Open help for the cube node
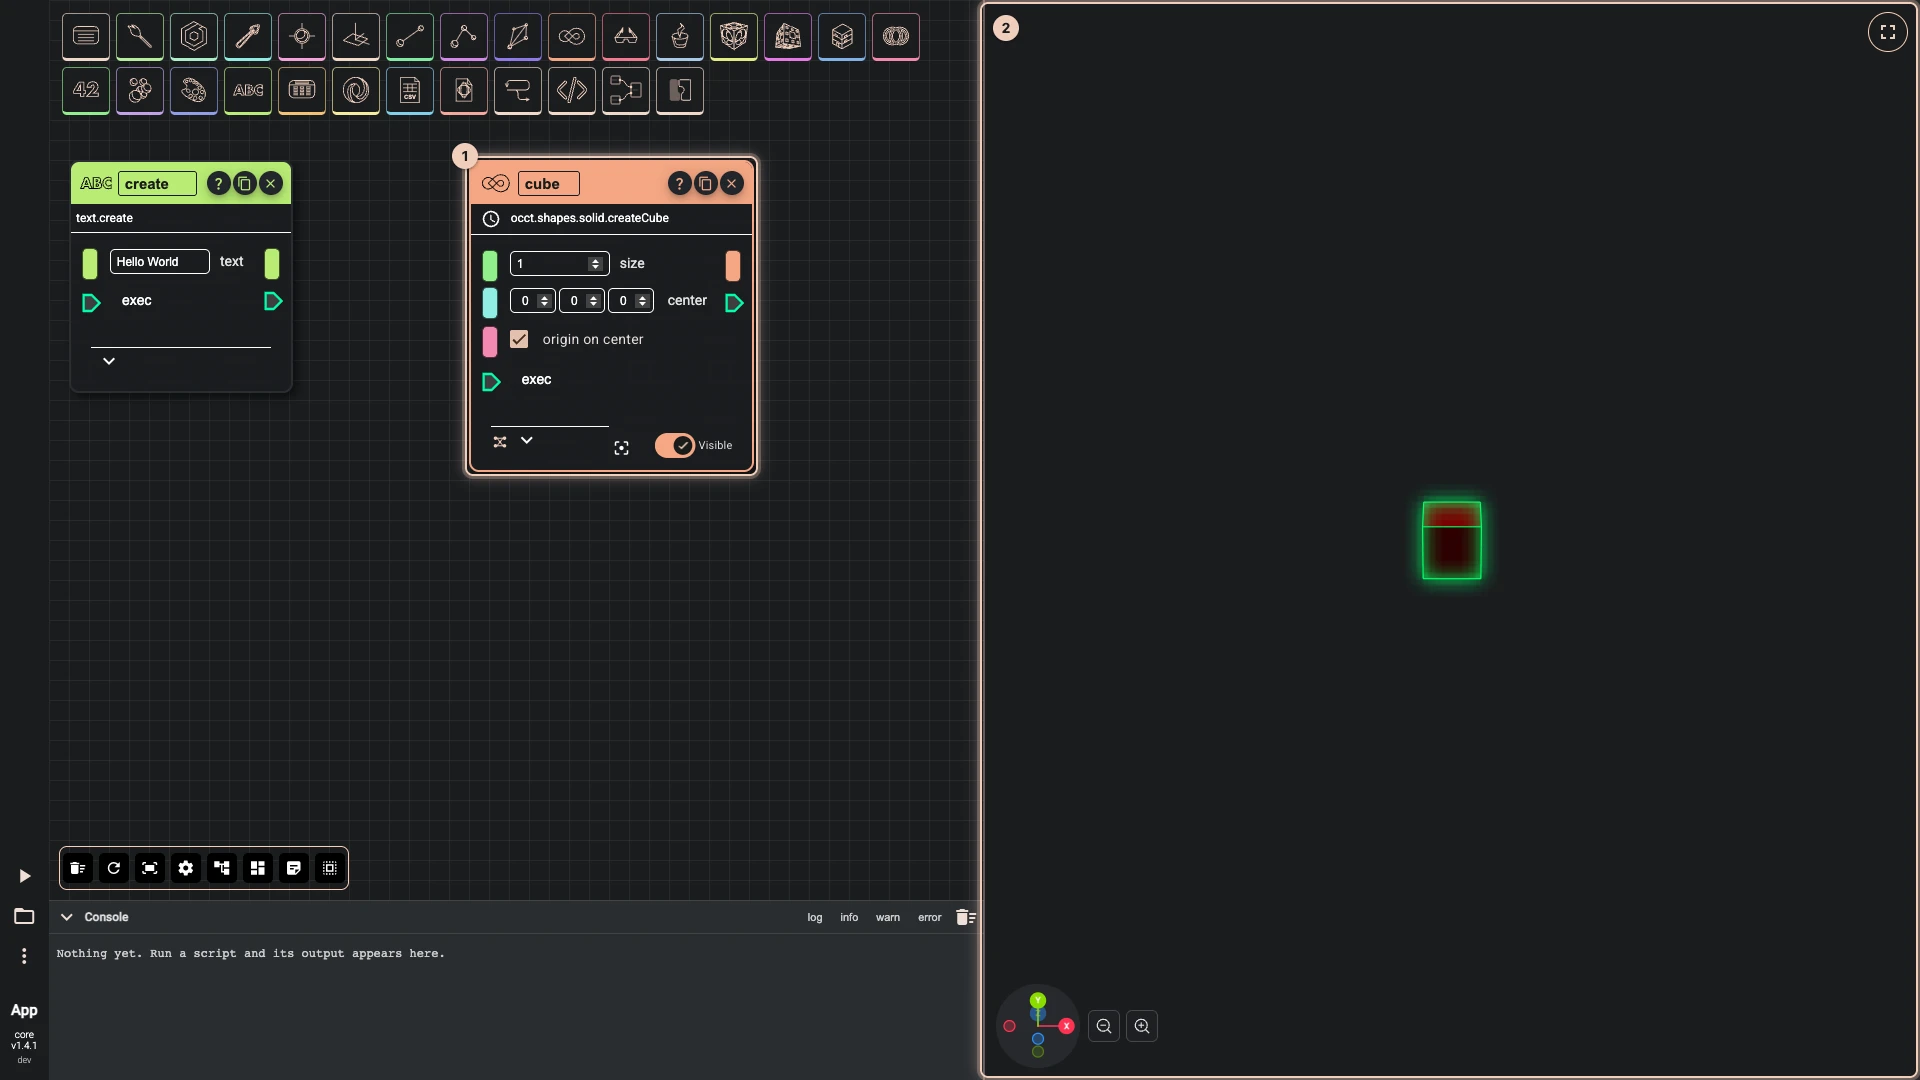 pyautogui.click(x=679, y=183)
